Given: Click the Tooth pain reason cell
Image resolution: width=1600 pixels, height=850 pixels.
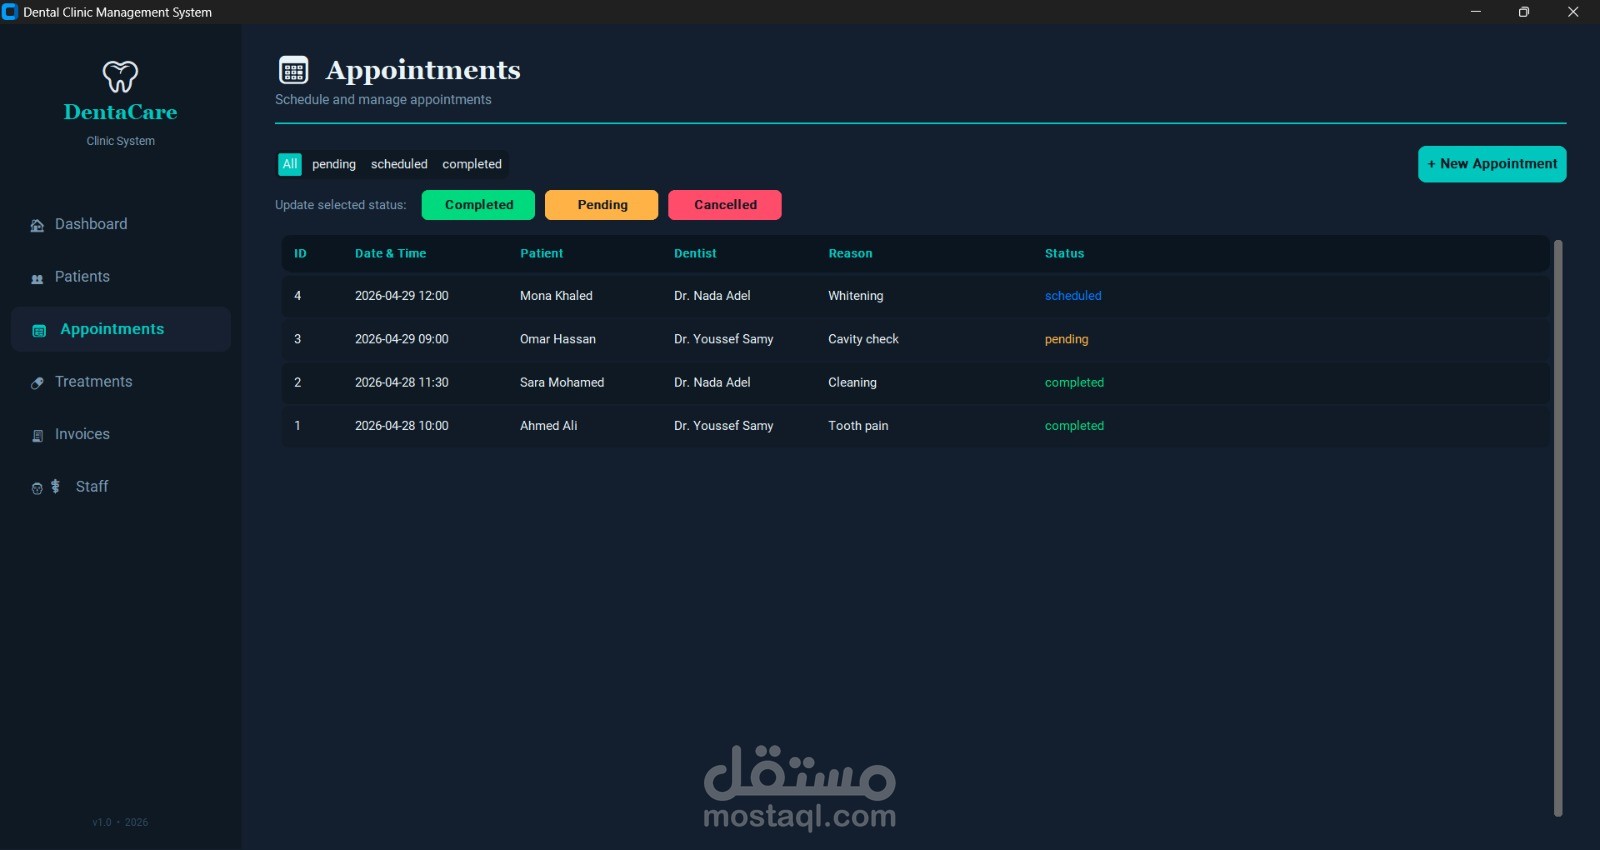Looking at the screenshot, I should click(858, 426).
